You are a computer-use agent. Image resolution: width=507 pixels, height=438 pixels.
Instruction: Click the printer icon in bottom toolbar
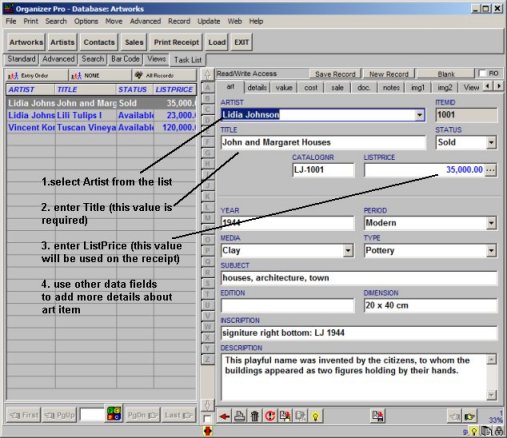(239, 416)
